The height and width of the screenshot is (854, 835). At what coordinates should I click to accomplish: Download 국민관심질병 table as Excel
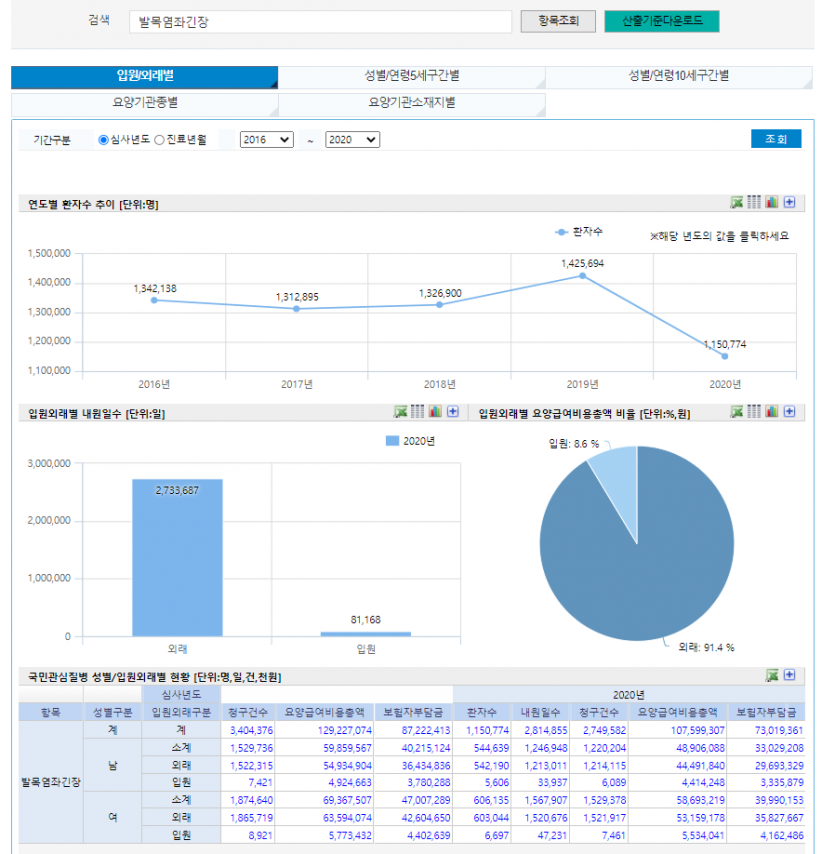coord(772,676)
